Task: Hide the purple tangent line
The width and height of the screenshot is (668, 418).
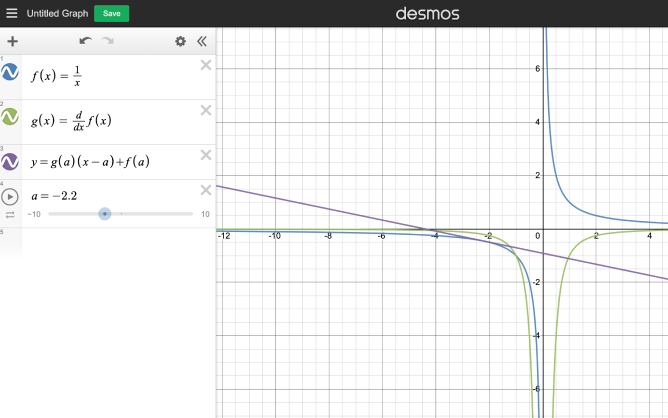Action: click(10, 162)
